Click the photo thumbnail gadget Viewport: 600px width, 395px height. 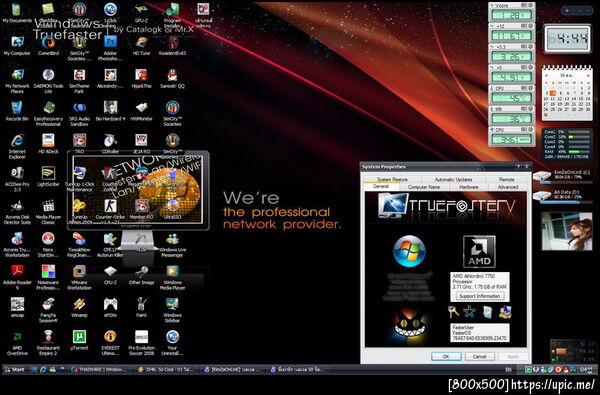point(566,232)
